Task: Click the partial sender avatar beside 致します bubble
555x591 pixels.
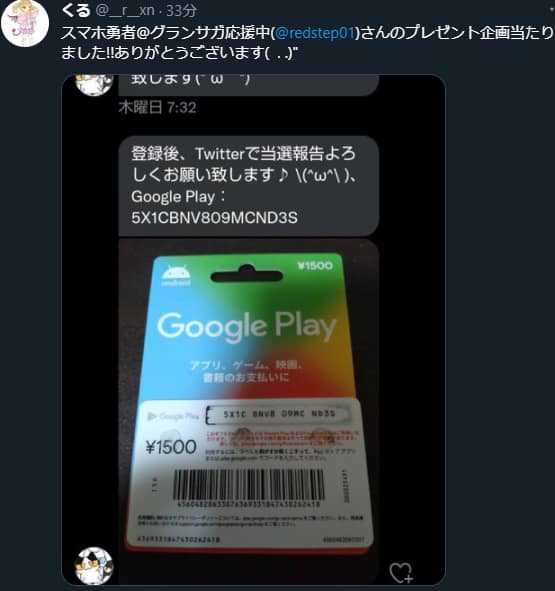Action: [x=94, y=85]
